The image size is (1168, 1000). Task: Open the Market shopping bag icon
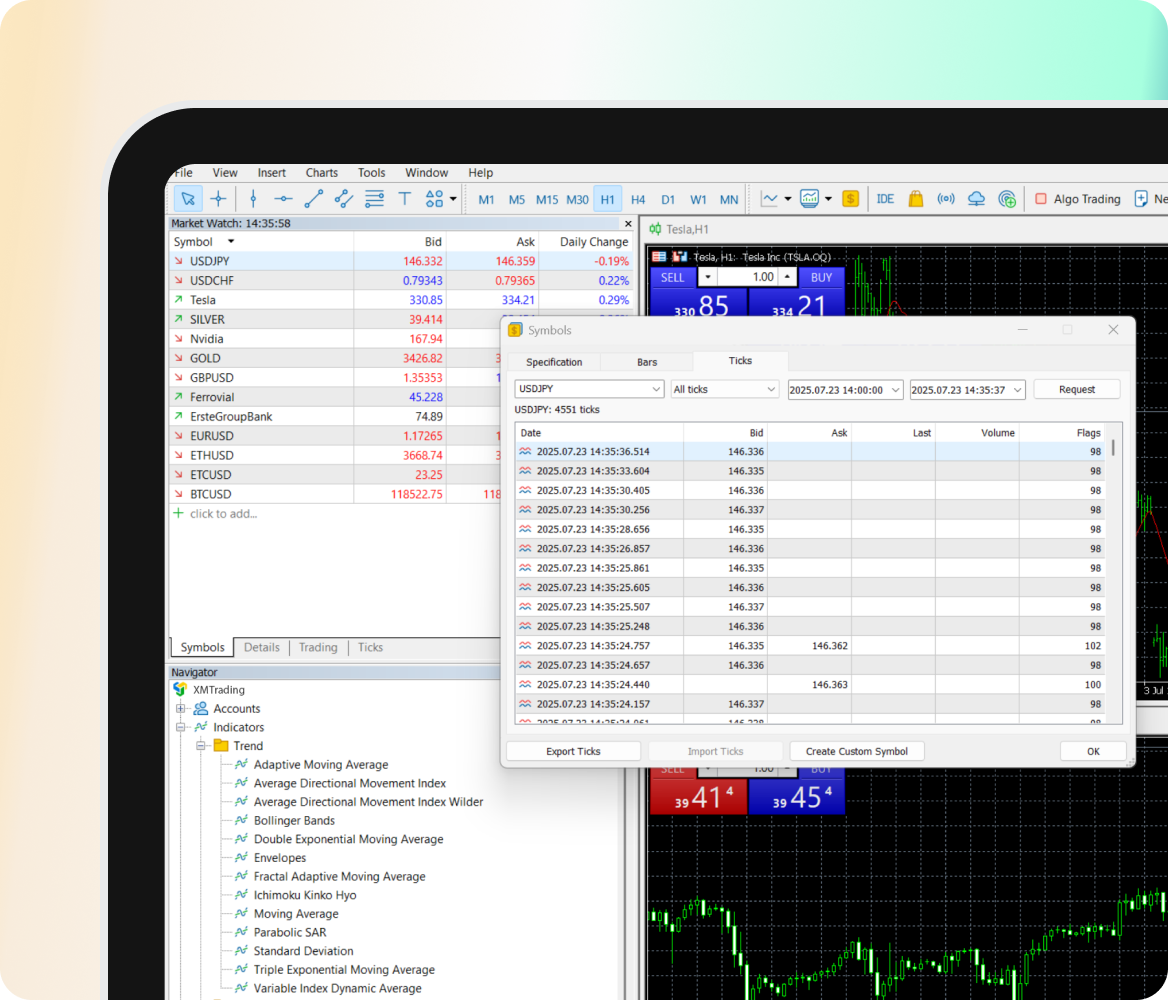coord(915,199)
